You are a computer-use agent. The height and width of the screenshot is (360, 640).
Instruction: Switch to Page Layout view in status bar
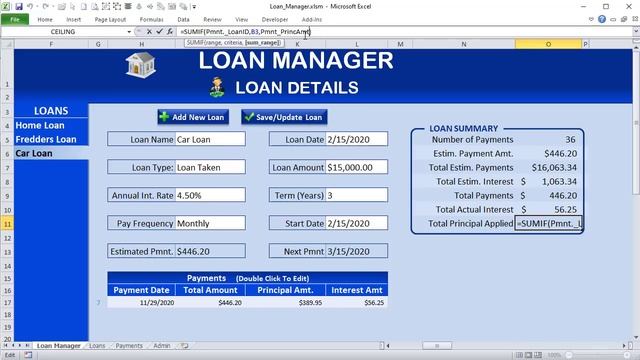[x=529, y=355]
